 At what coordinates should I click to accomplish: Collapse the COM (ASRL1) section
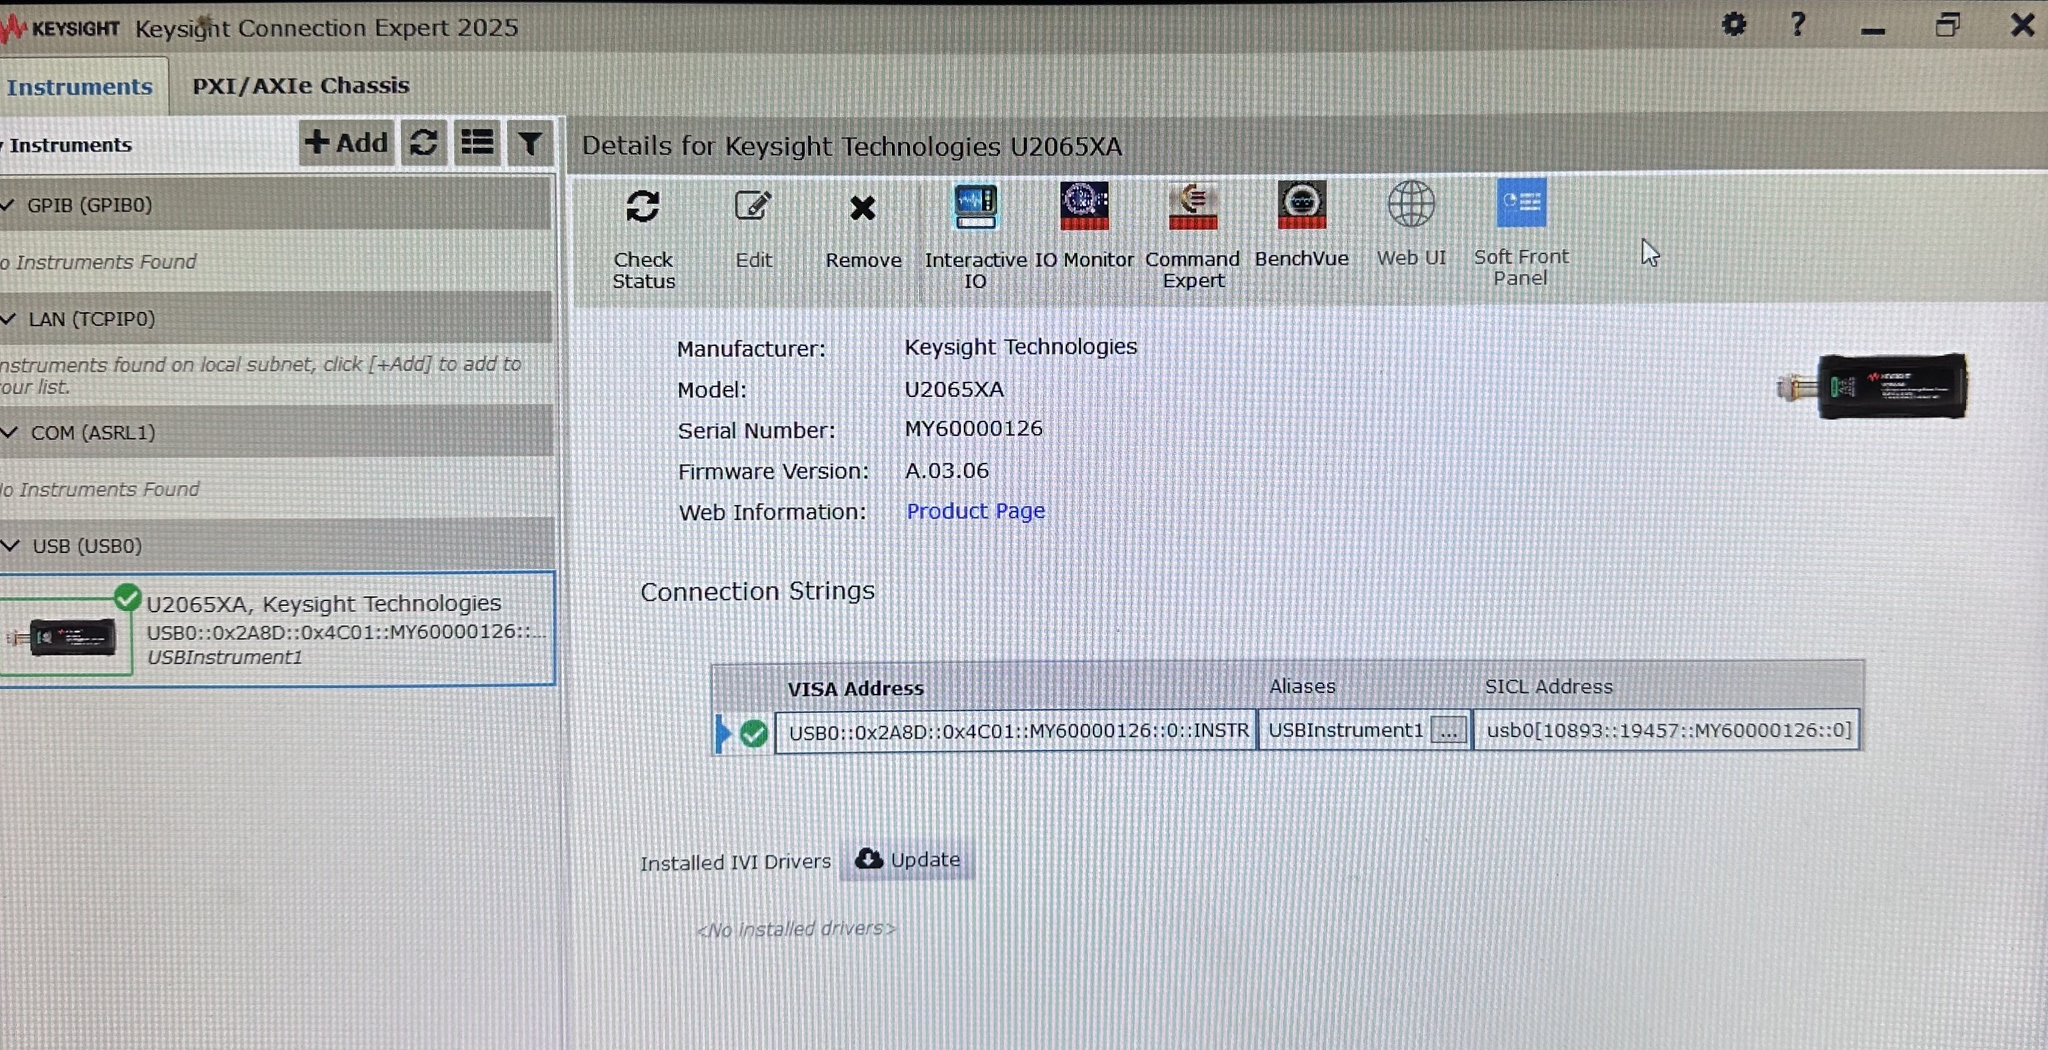[10, 433]
